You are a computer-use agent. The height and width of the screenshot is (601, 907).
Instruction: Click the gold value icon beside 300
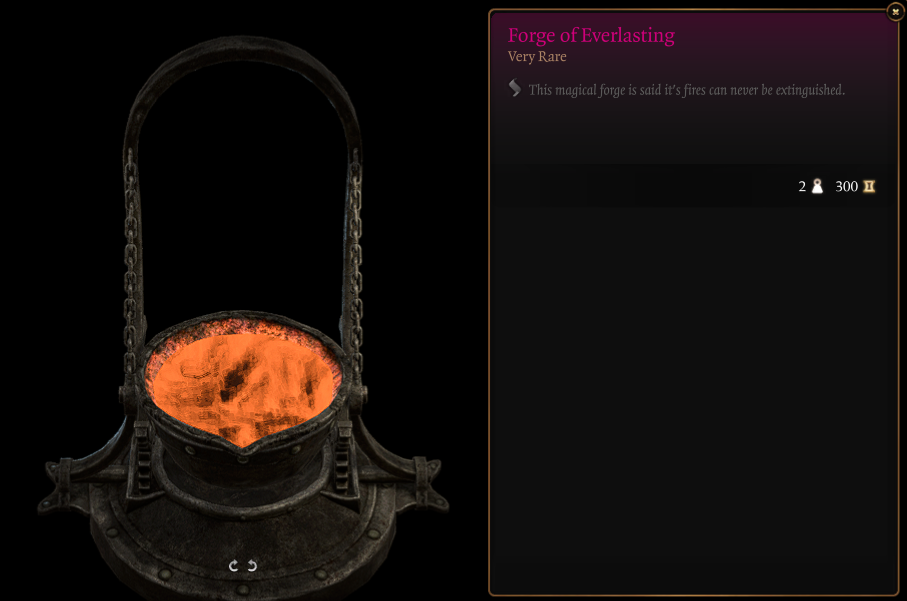point(869,186)
